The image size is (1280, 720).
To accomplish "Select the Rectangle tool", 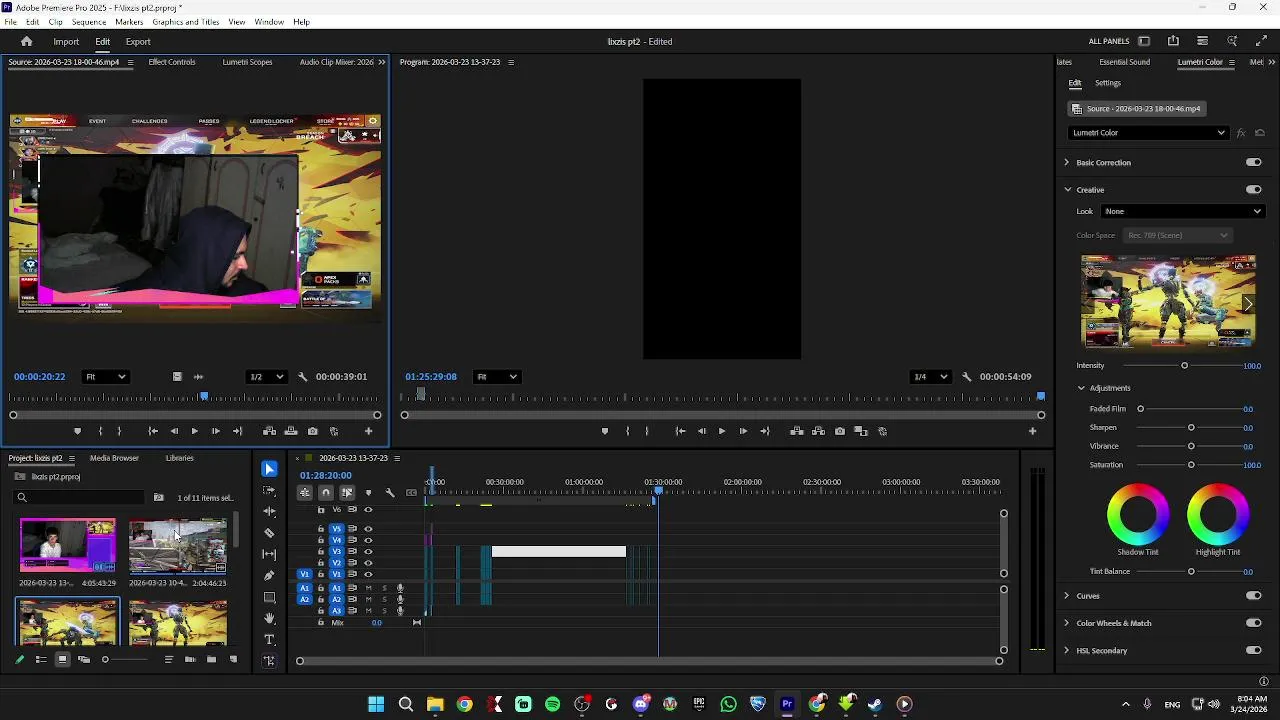I will tap(269, 597).
